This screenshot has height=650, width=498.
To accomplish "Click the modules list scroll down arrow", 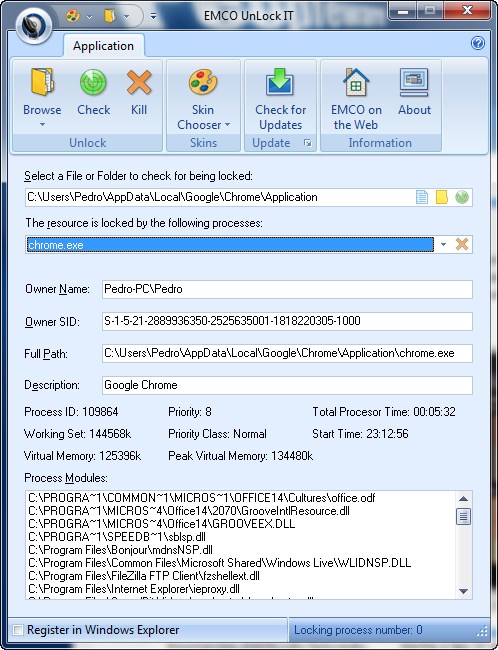I will click(464, 591).
